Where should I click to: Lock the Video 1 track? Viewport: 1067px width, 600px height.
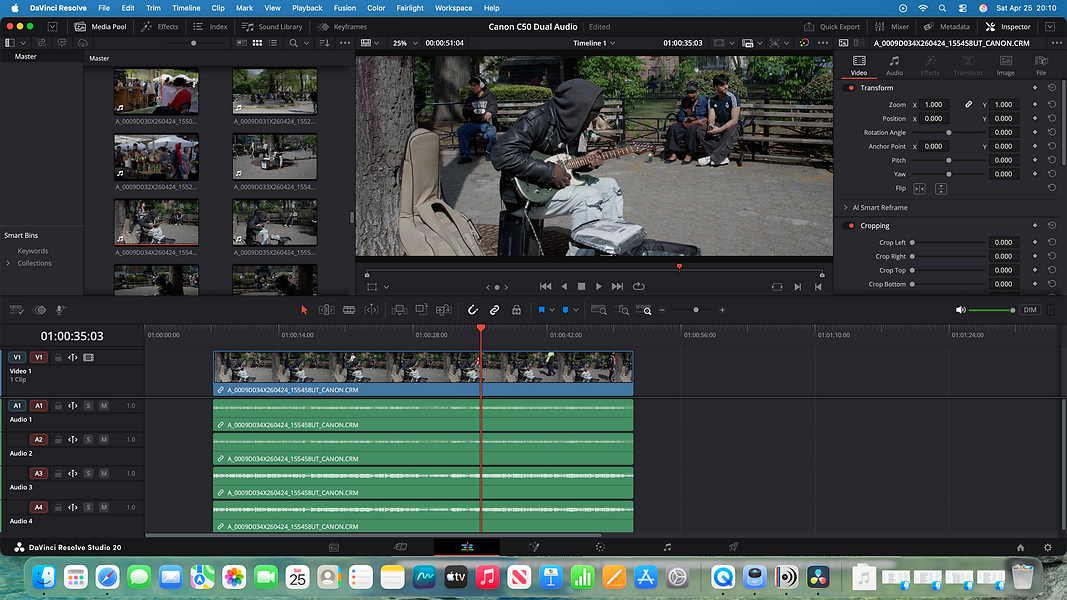(x=58, y=357)
